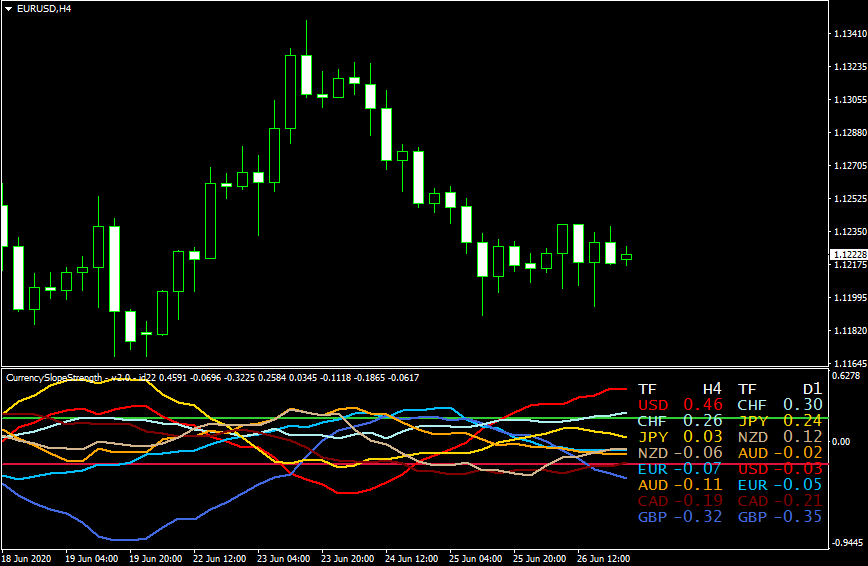Click the 0.6278 indicator scale value
This screenshot has height=566, width=868.
click(848, 376)
